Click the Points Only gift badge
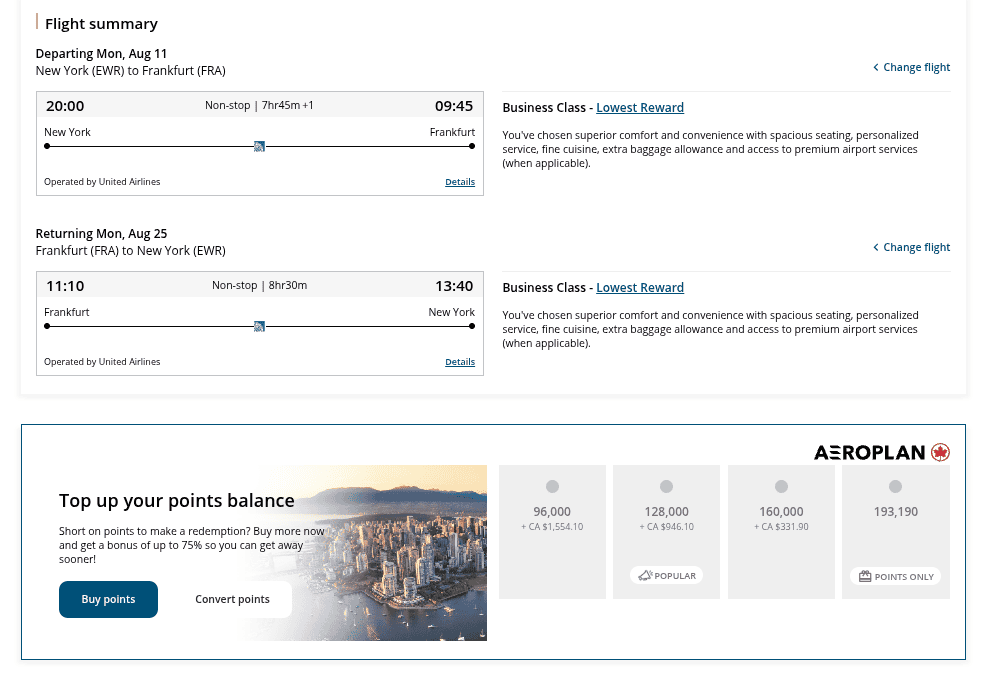 pyautogui.click(x=896, y=577)
